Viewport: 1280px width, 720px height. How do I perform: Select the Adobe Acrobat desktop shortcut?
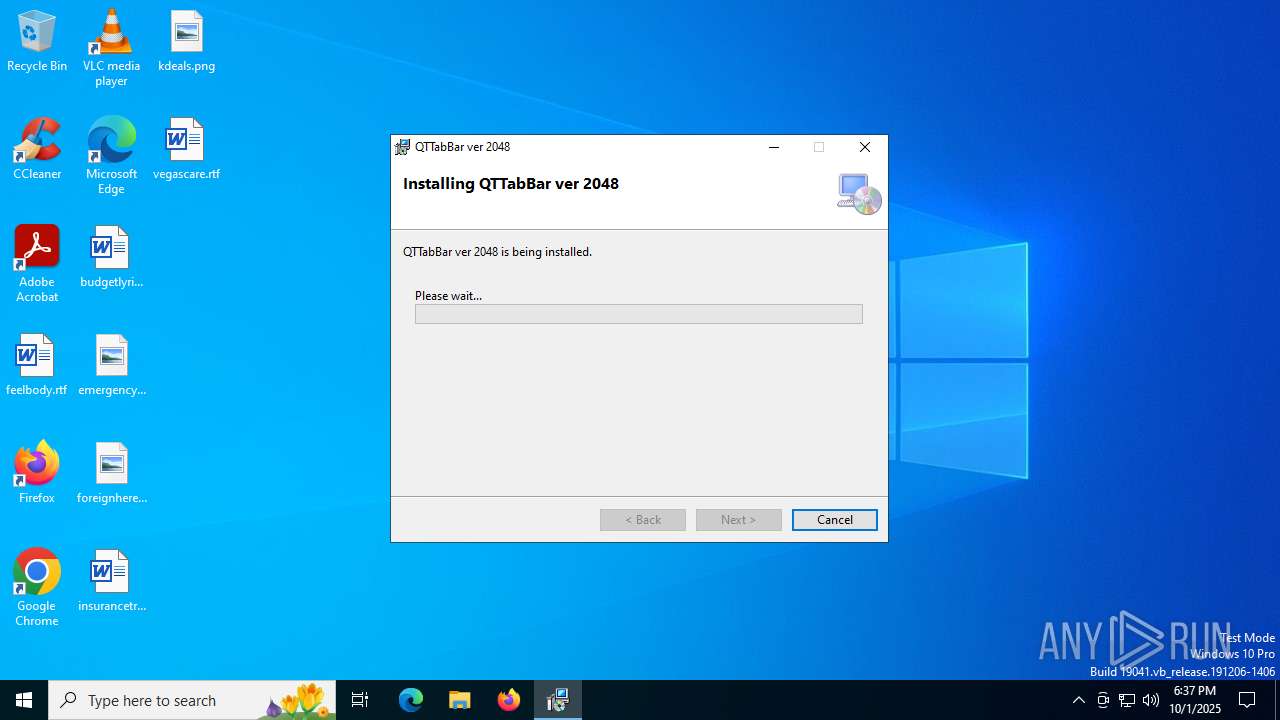click(37, 264)
